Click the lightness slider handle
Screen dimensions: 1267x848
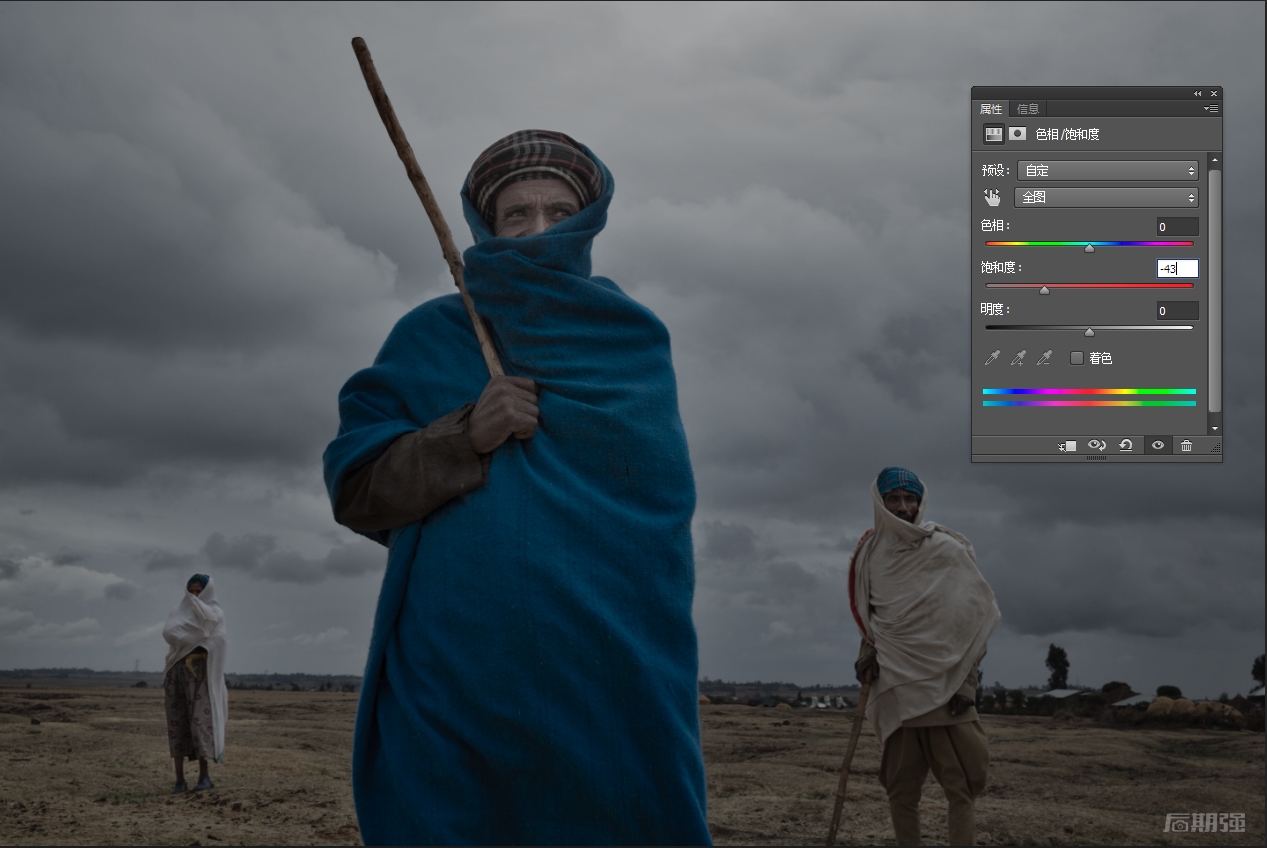pos(1089,332)
